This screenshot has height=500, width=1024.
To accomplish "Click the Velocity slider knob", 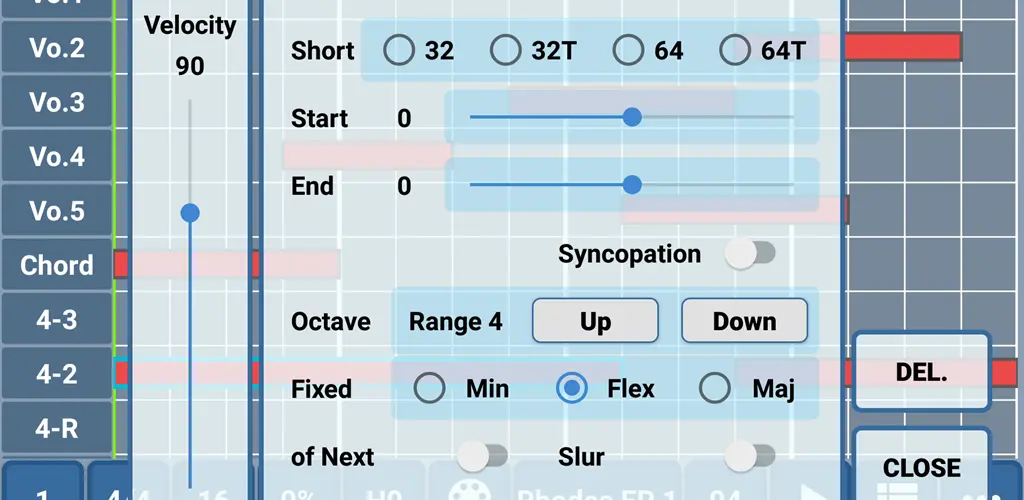I will (x=190, y=213).
